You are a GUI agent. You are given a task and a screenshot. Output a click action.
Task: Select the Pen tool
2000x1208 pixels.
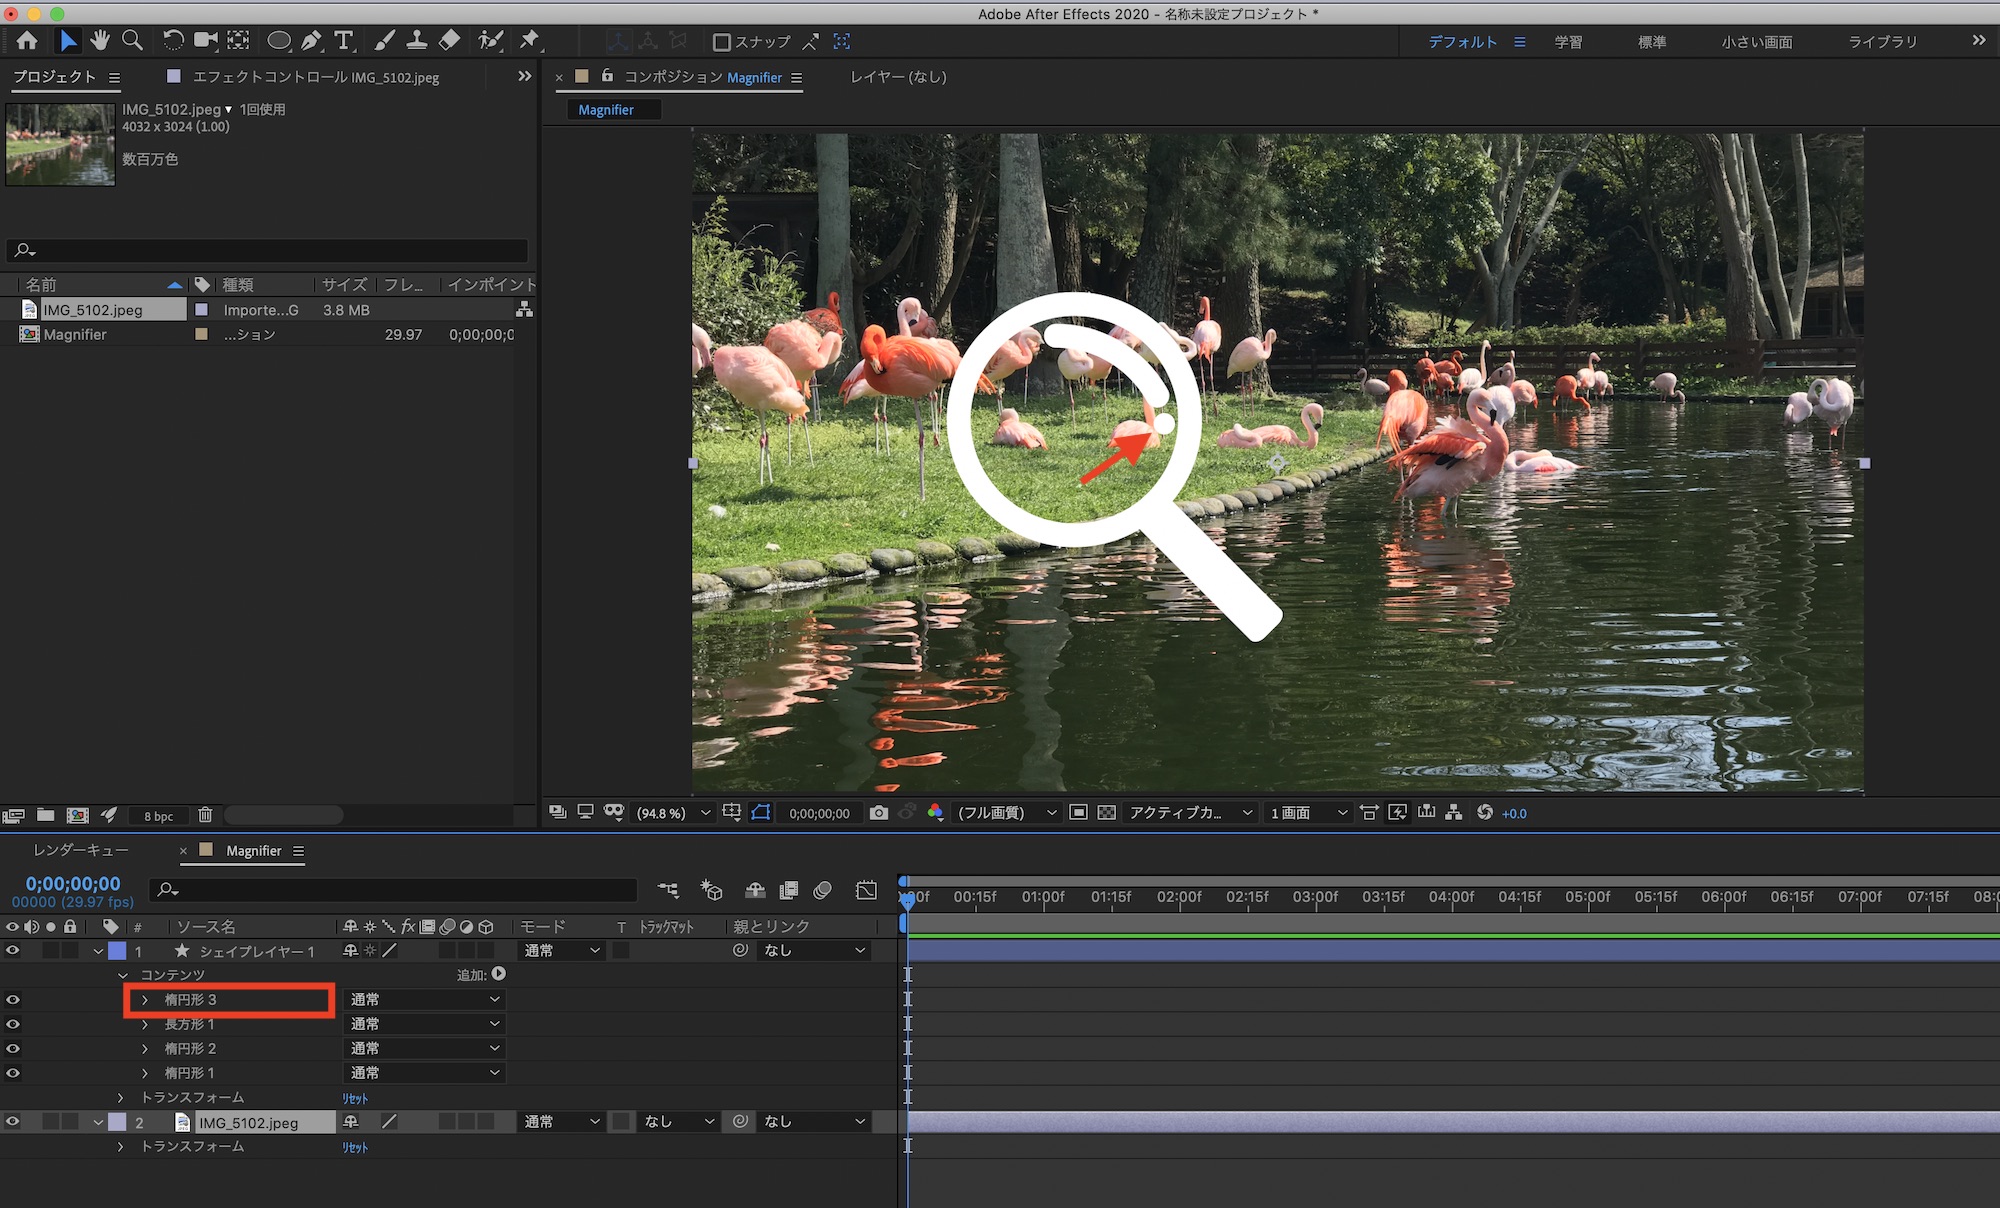tap(312, 41)
